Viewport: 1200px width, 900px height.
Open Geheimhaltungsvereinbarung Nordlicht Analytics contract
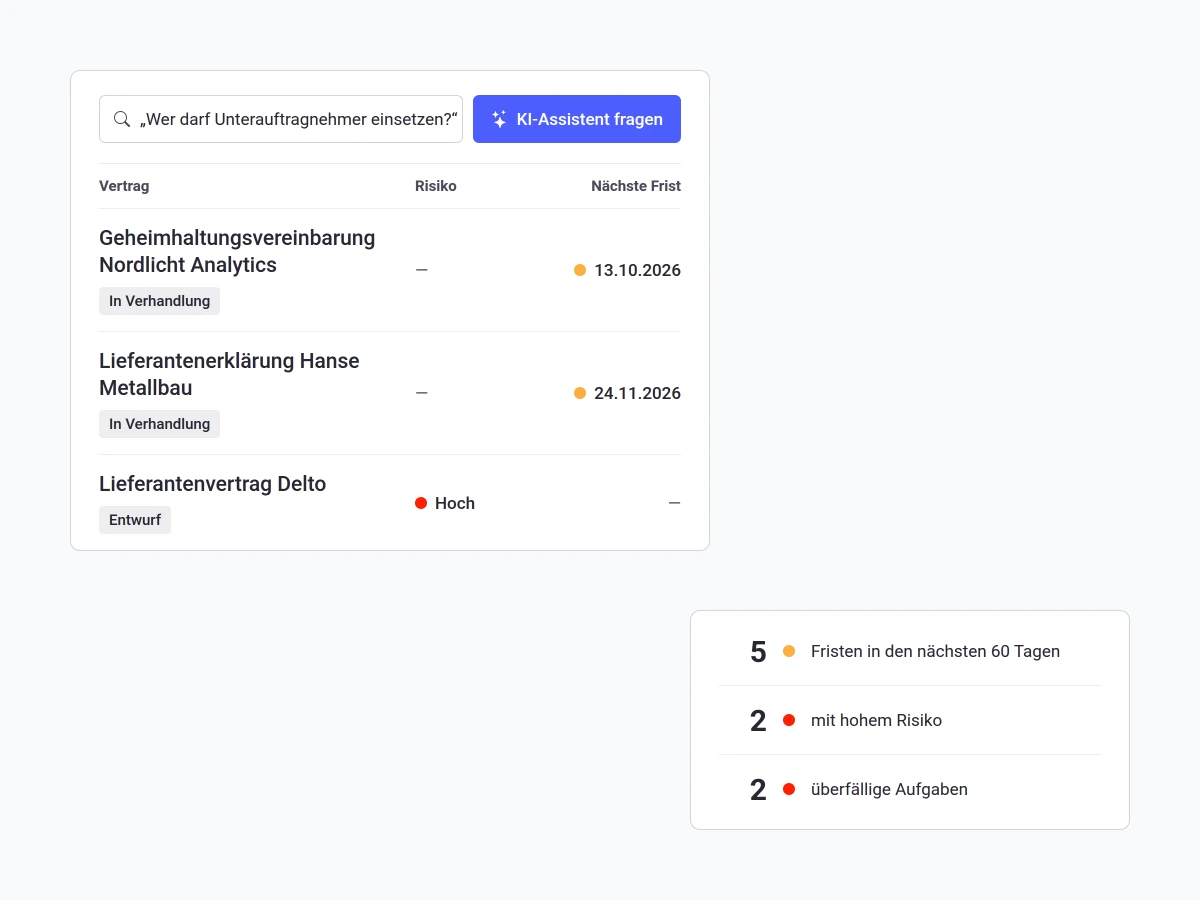tap(237, 251)
